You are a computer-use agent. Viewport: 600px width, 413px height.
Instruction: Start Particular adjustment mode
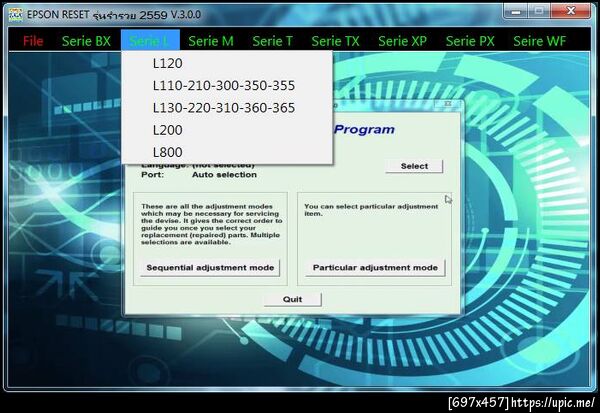[375, 268]
